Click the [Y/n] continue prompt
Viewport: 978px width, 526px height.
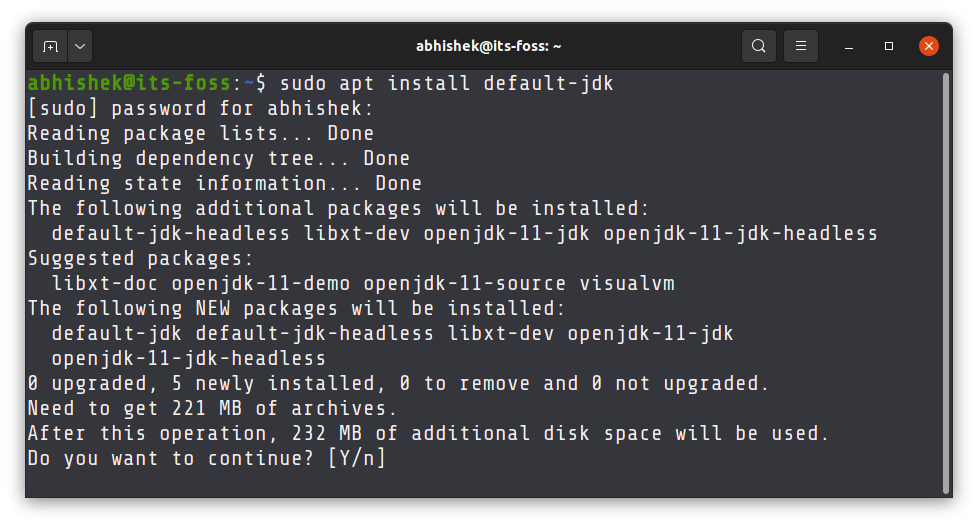coord(357,459)
